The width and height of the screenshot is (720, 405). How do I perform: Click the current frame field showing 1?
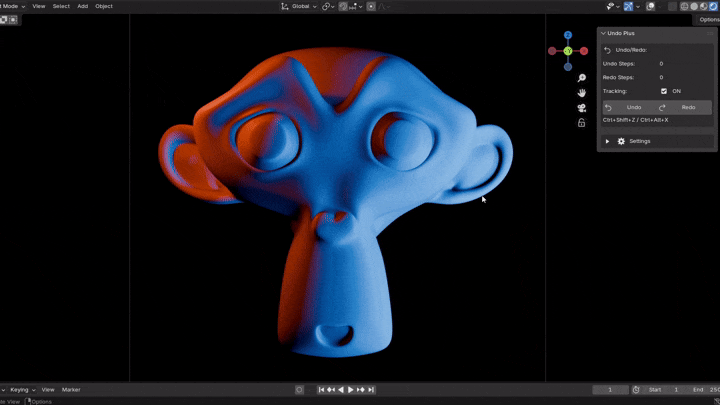[x=610, y=390]
